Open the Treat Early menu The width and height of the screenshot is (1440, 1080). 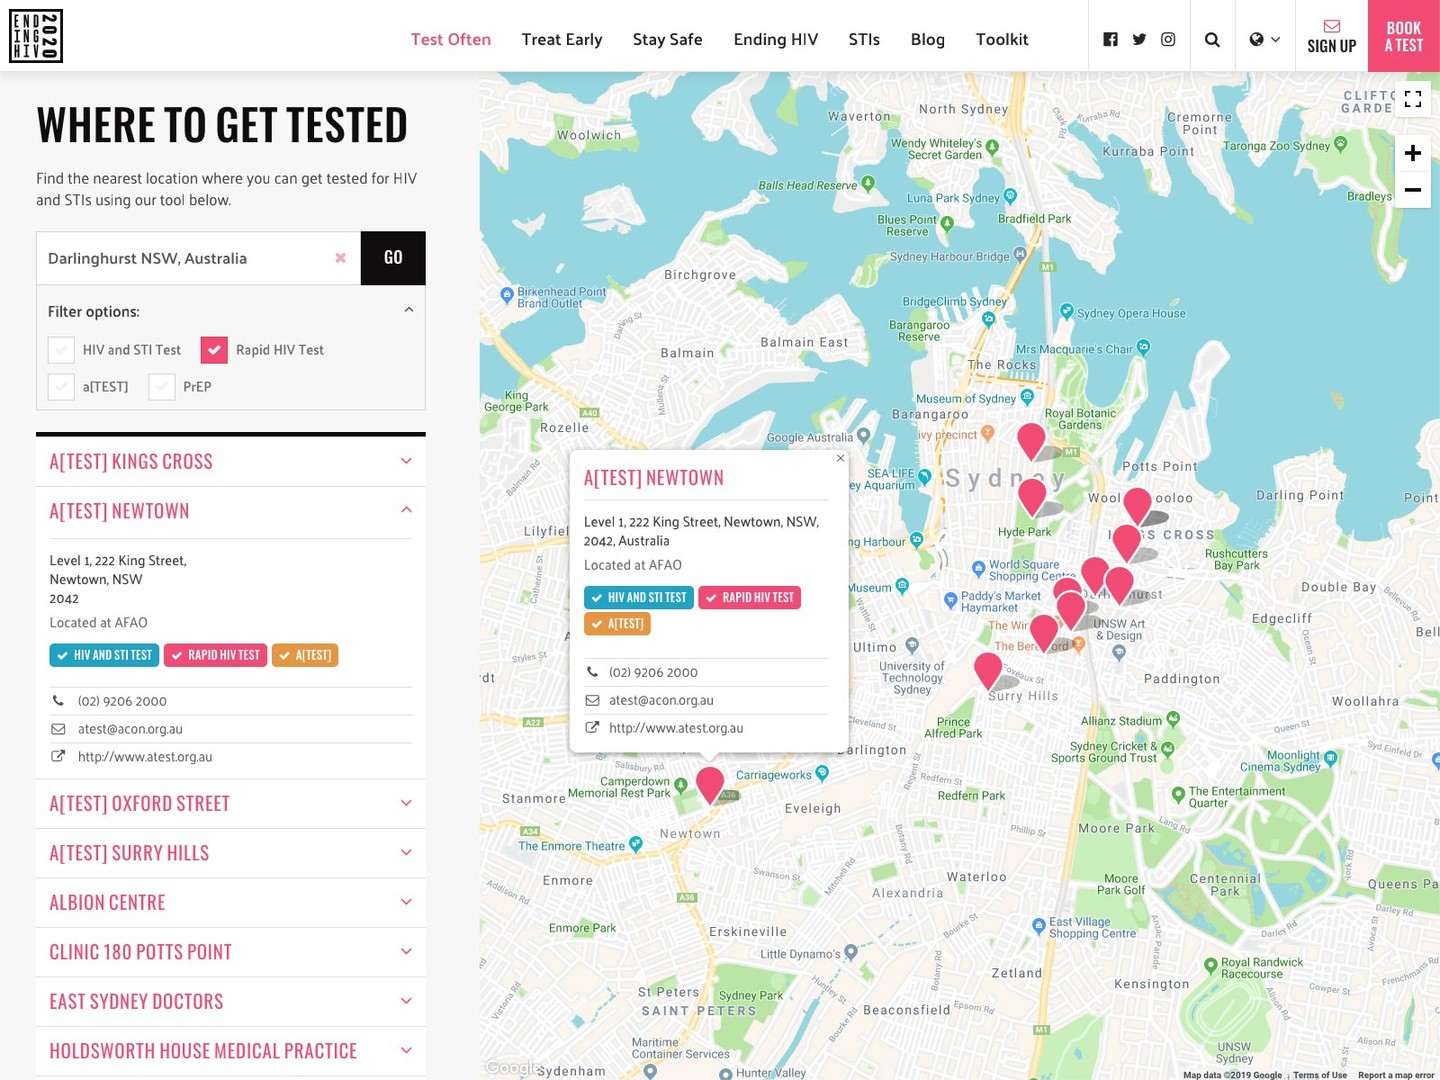[562, 39]
